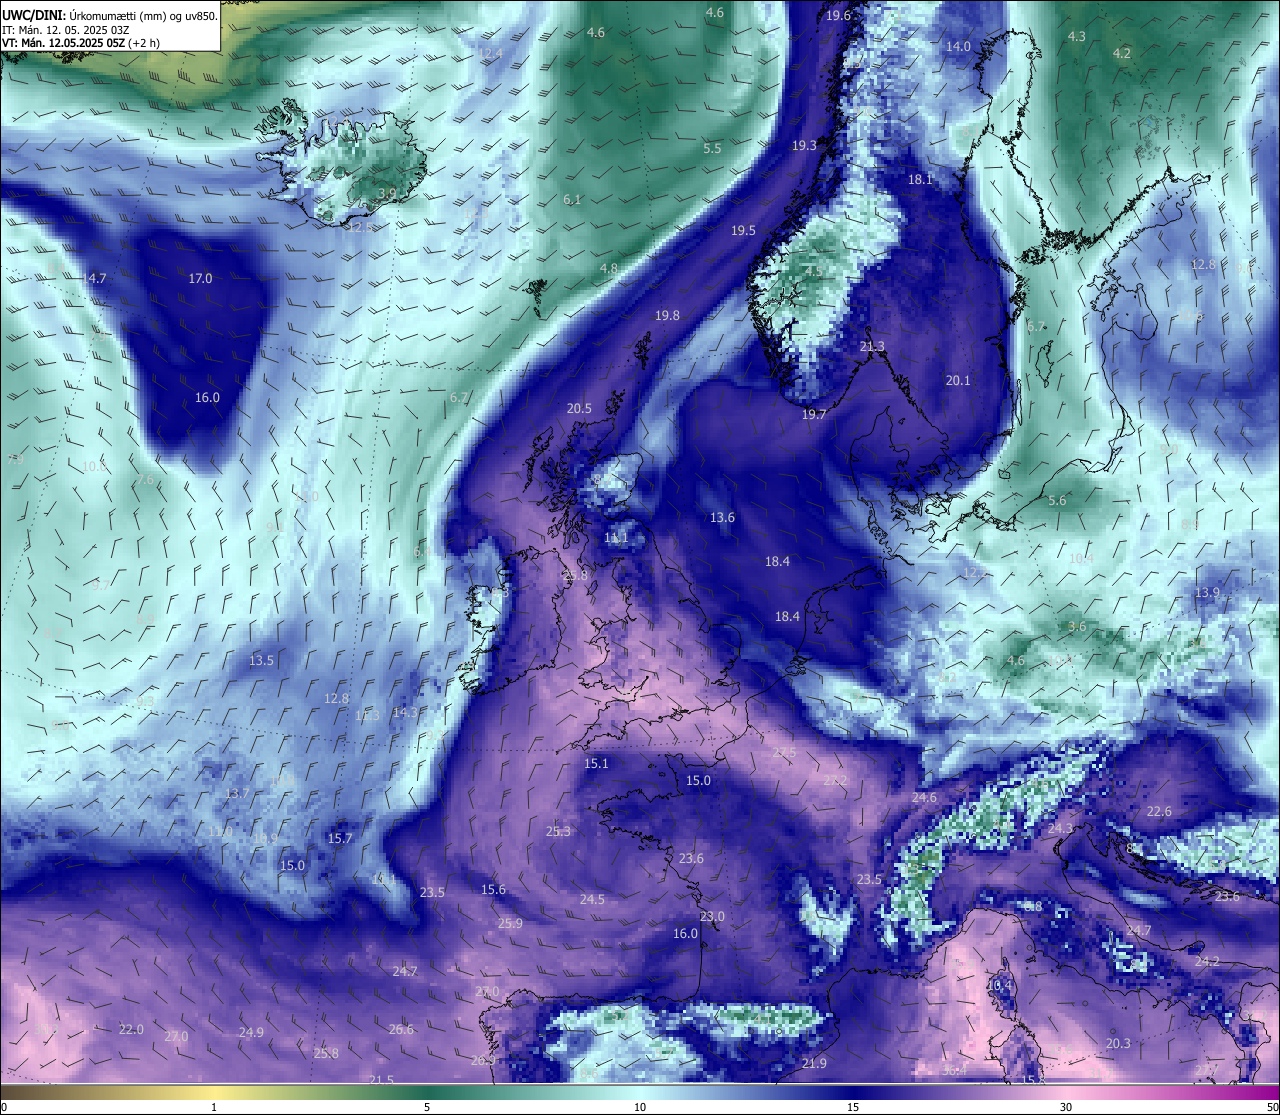Screen dimensions: 1280x1115
Task: Select the 19.8 value near the Faroe Islands
Action: click(667, 315)
